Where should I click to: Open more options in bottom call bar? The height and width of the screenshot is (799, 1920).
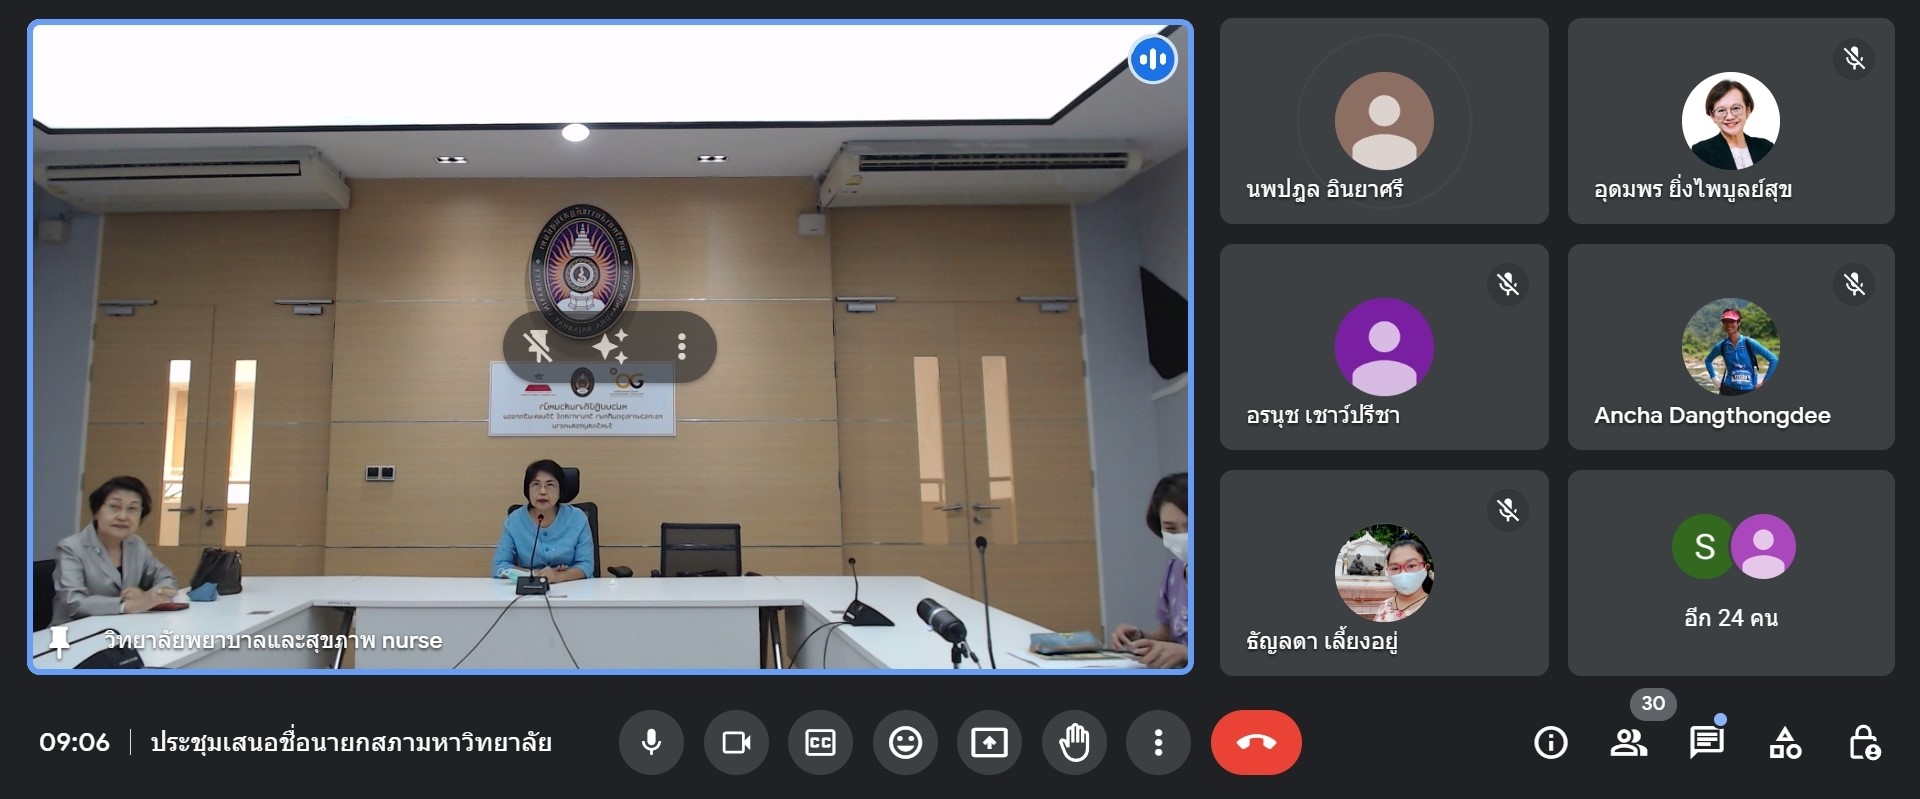(1158, 742)
